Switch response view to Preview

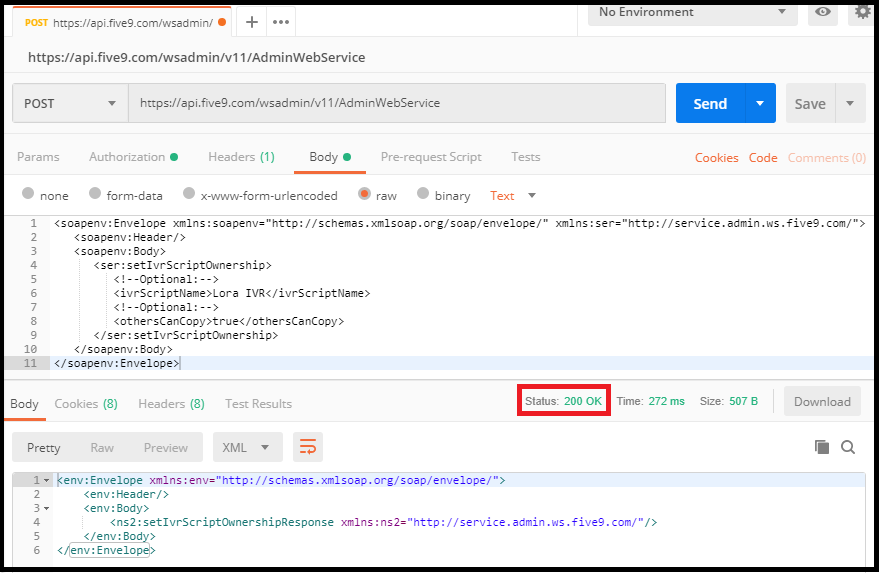(x=165, y=447)
